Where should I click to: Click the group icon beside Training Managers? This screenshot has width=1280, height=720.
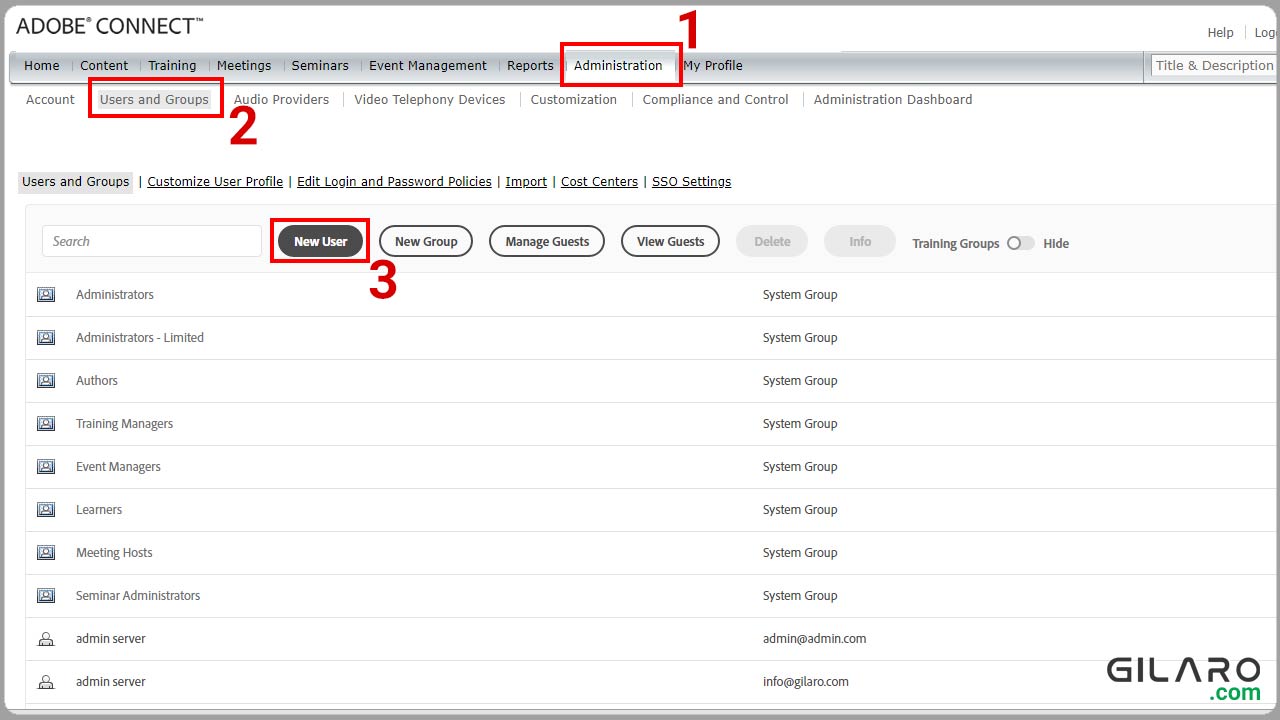(x=46, y=424)
